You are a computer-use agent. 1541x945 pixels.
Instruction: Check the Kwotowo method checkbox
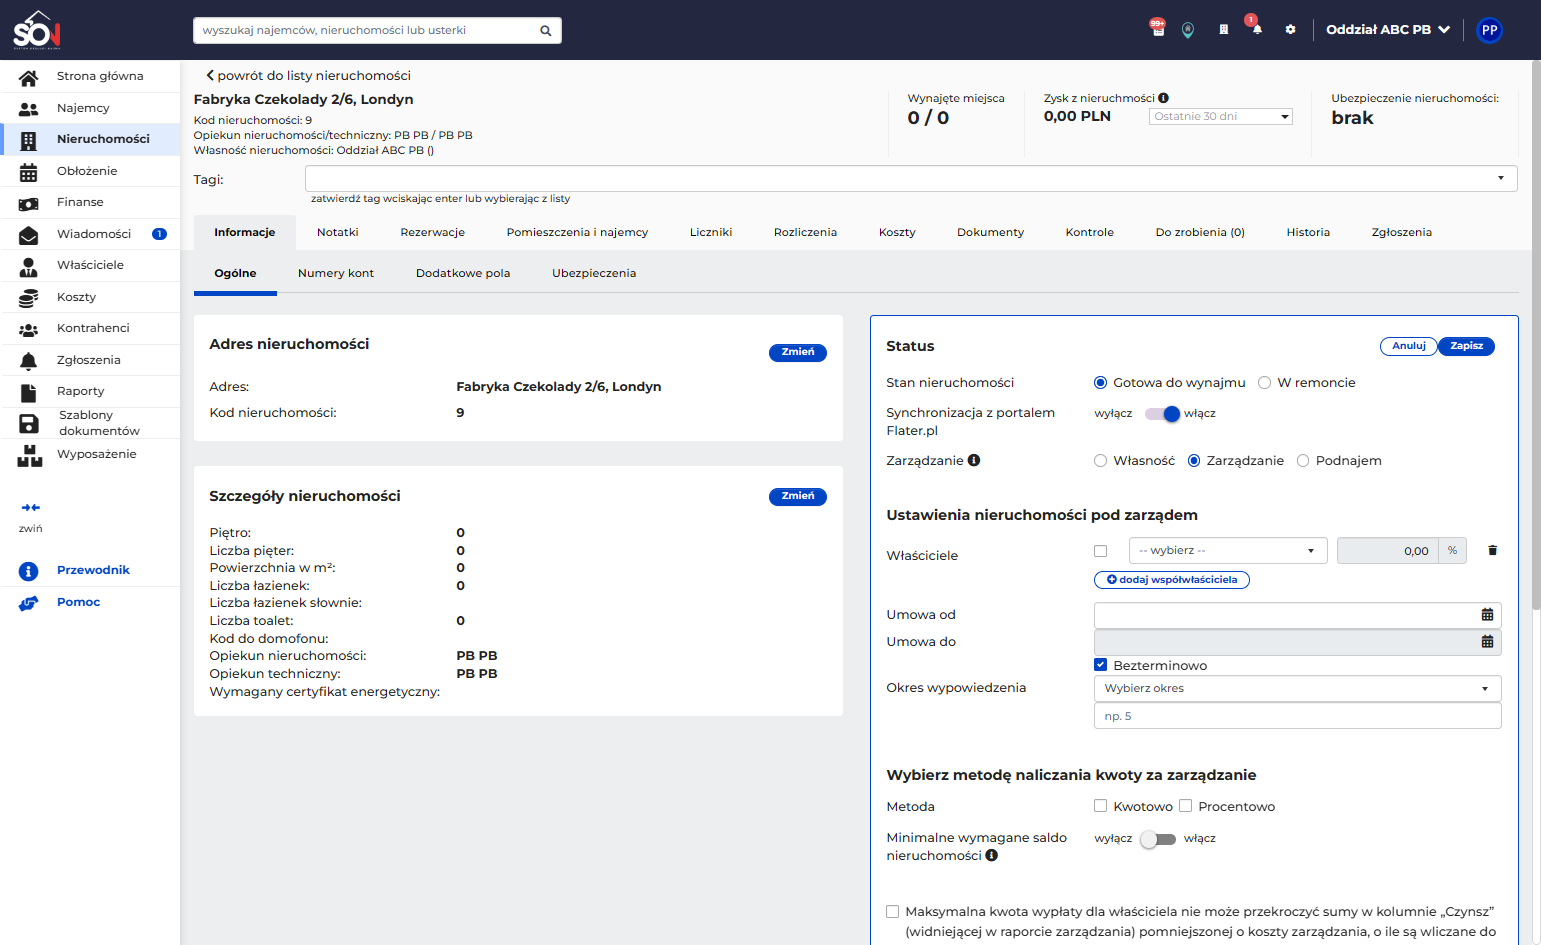1100,806
